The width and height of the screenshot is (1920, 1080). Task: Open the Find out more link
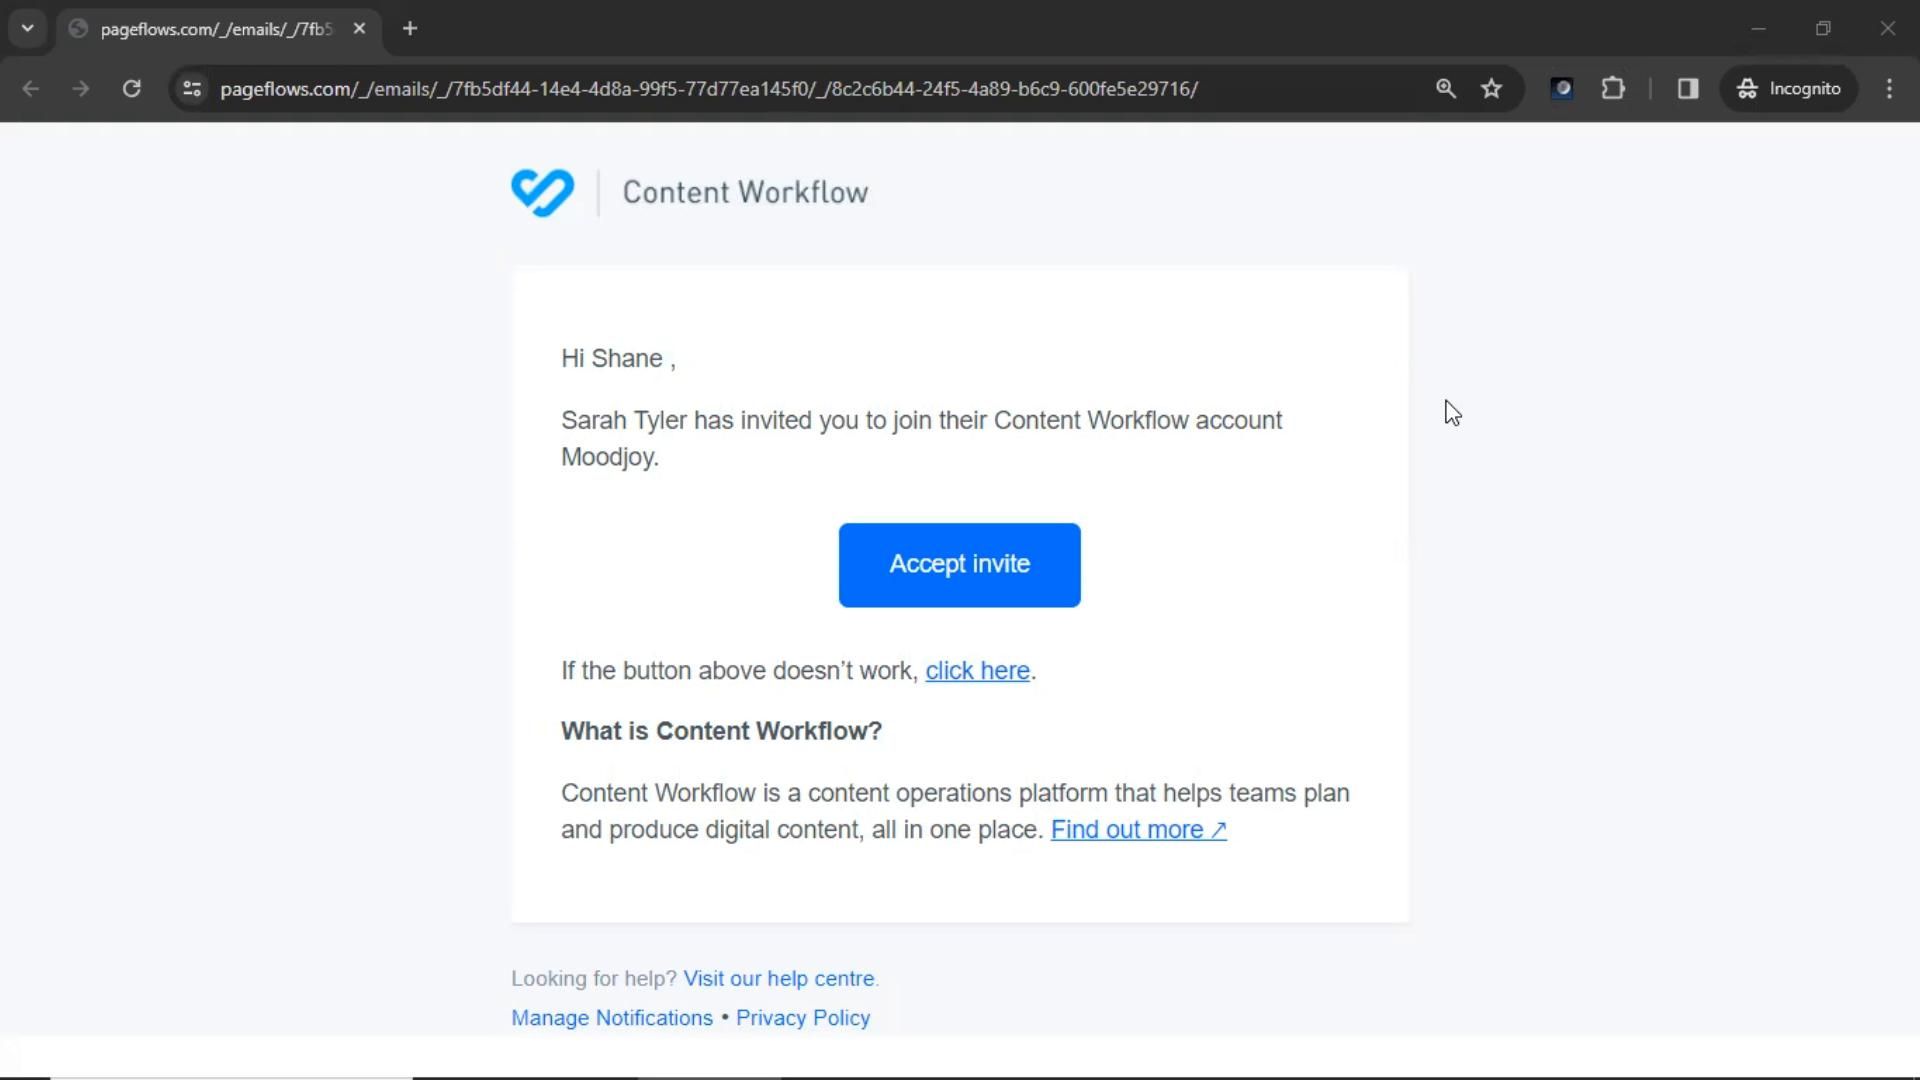click(x=1137, y=830)
